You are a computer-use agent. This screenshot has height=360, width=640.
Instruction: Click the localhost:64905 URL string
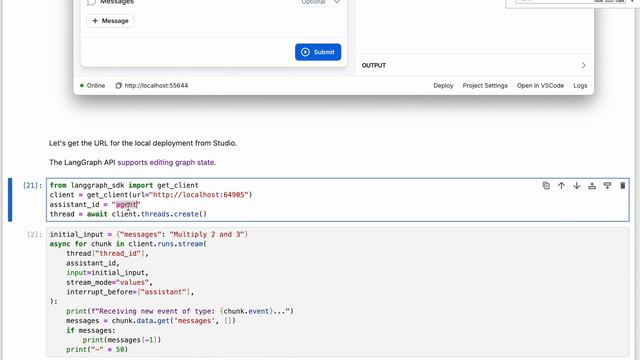pyautogui.click(x=198, y=195)
